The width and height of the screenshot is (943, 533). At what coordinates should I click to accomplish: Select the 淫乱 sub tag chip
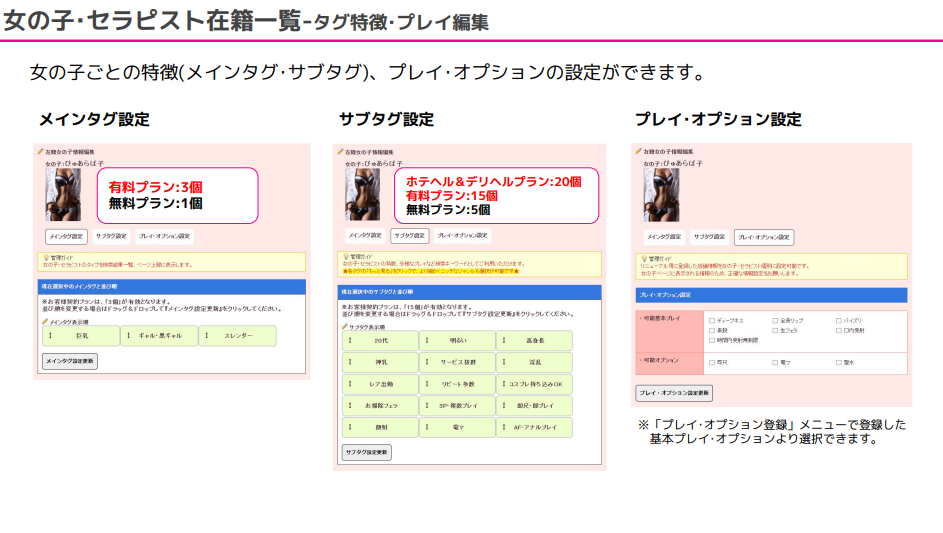534,362
